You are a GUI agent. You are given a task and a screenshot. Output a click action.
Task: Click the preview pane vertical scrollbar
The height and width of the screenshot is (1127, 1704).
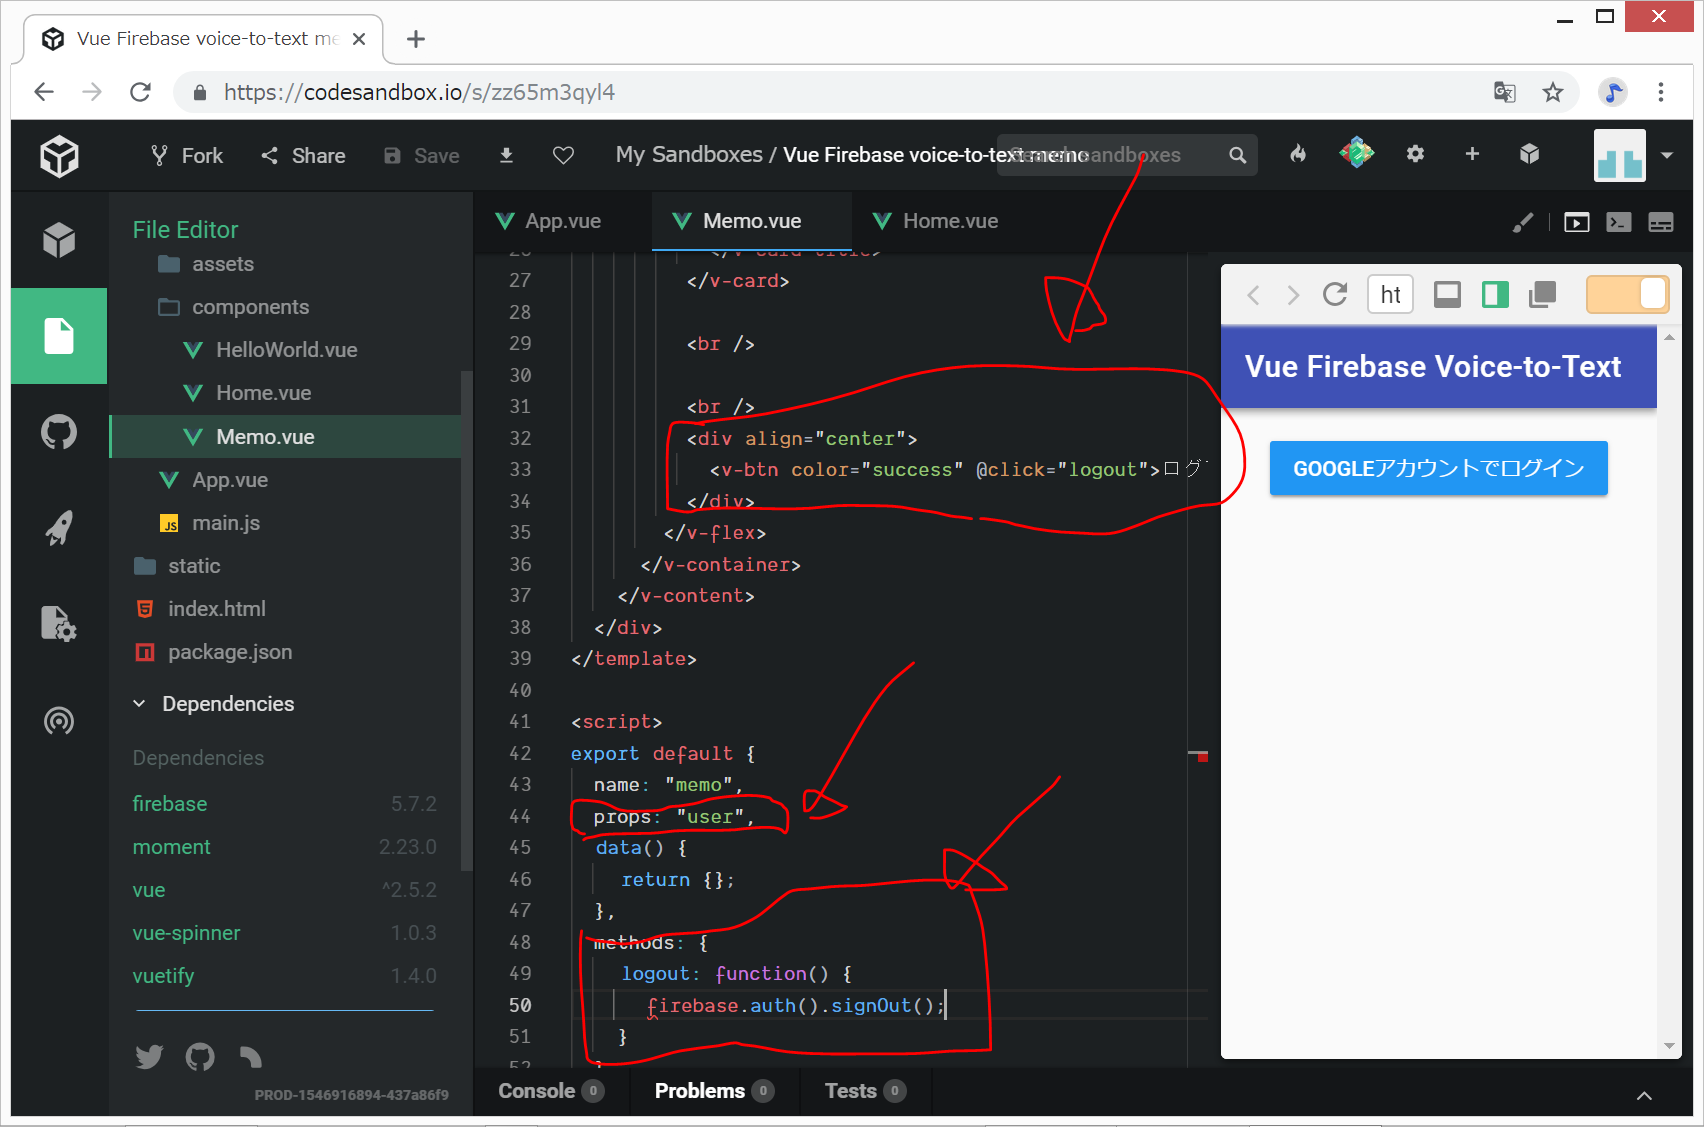click(1669, 690)
